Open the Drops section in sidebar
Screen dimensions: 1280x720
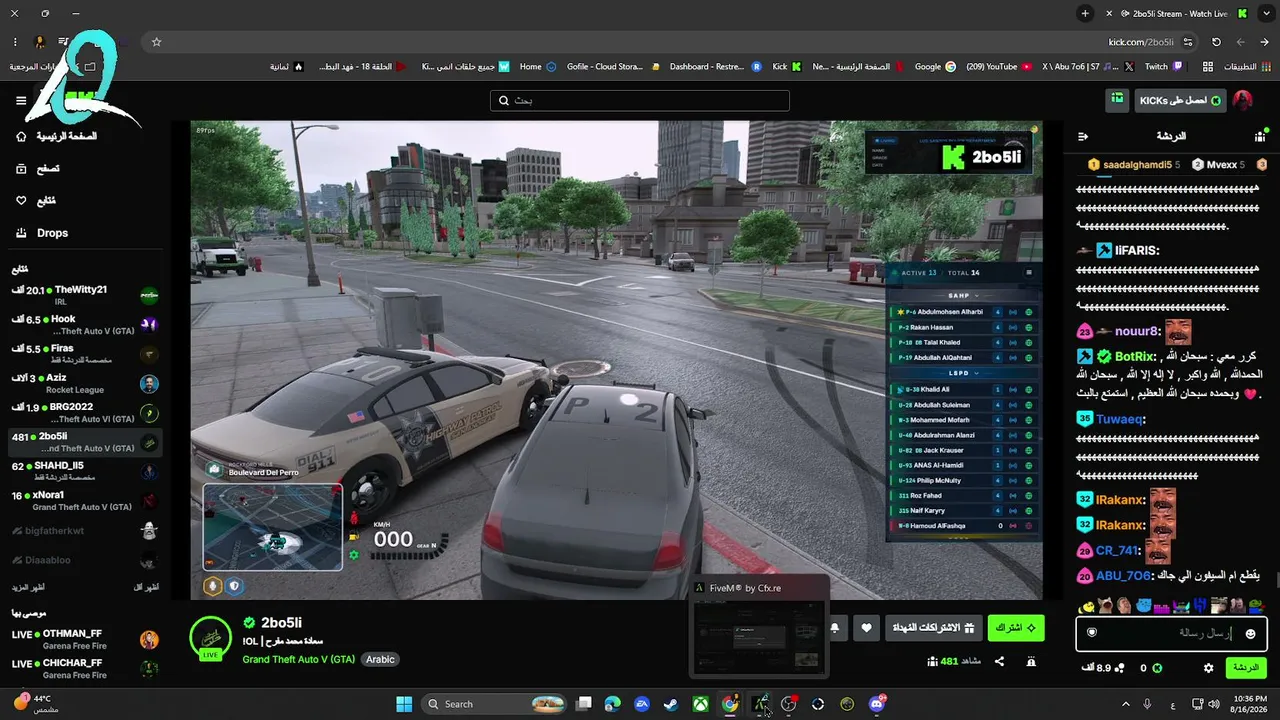pos(42,233)
